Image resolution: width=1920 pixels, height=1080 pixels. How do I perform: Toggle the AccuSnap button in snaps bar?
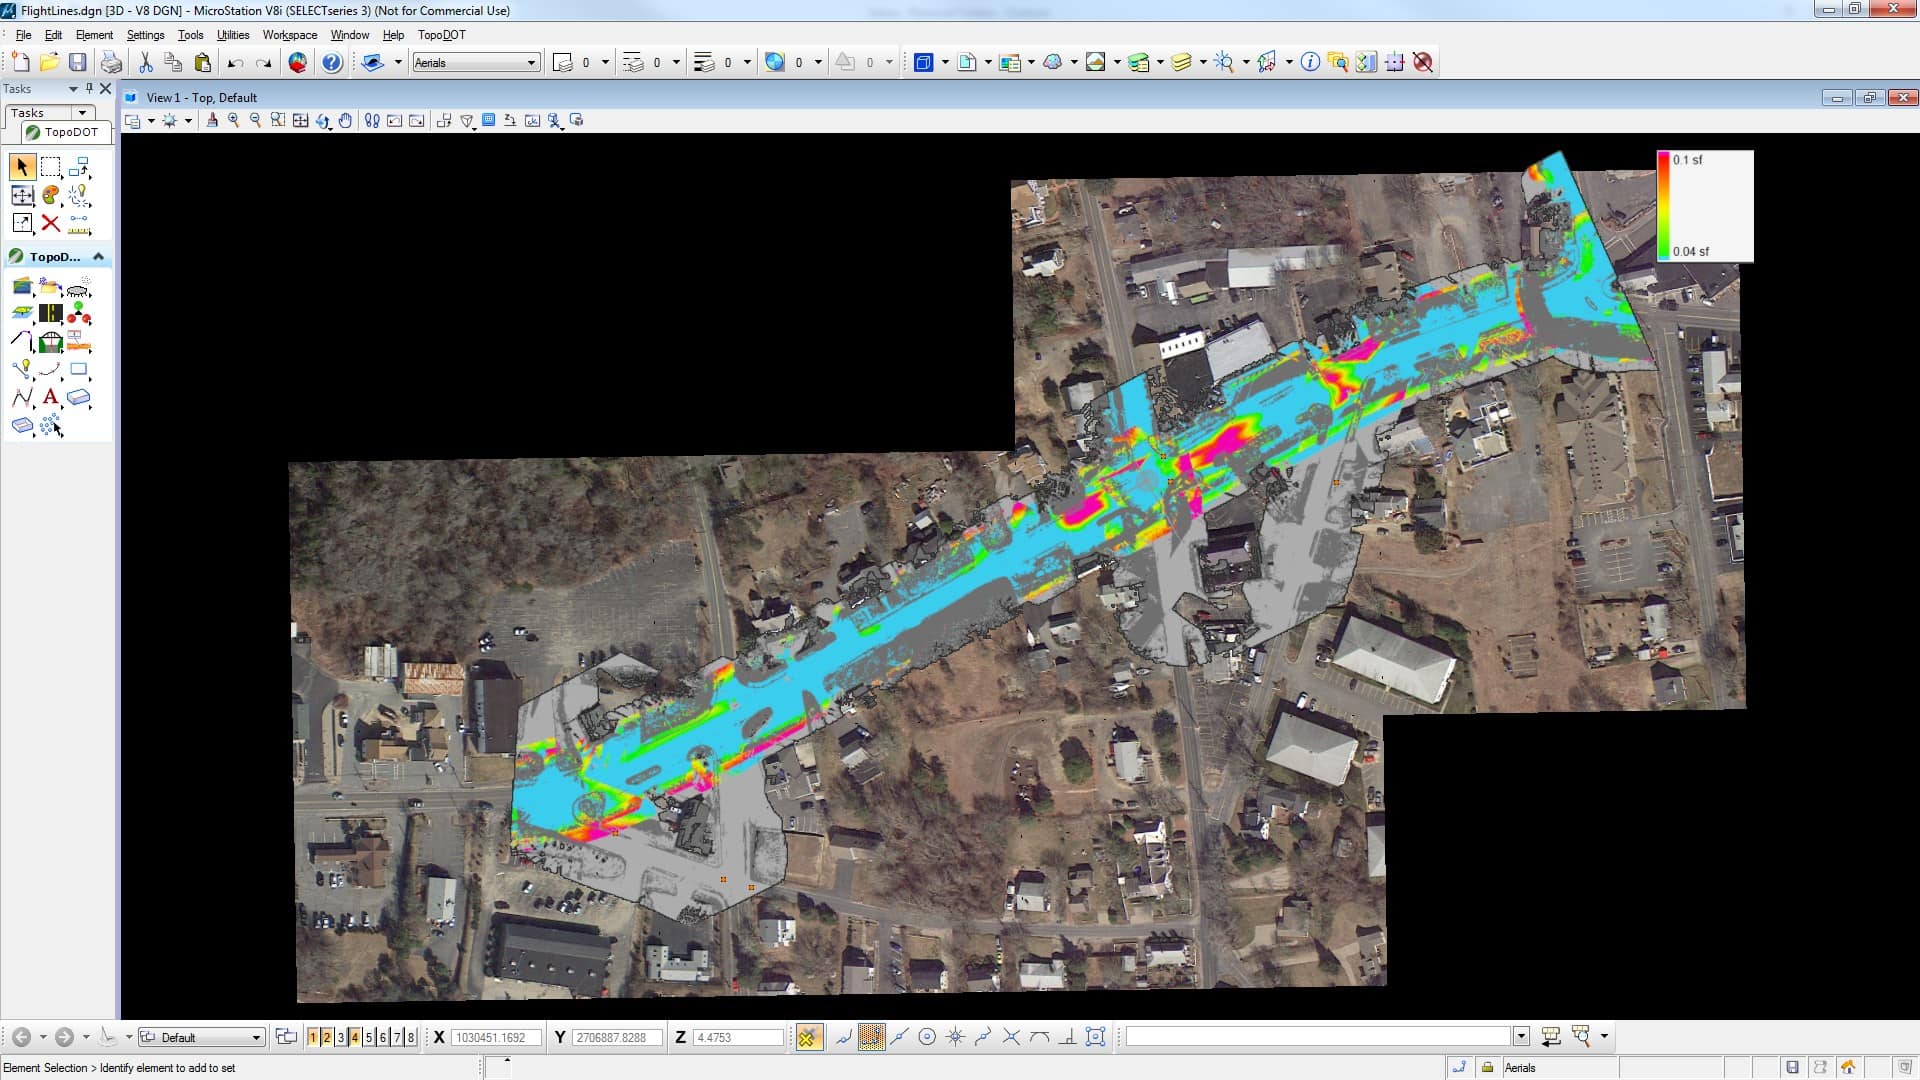coord(807,1037)
